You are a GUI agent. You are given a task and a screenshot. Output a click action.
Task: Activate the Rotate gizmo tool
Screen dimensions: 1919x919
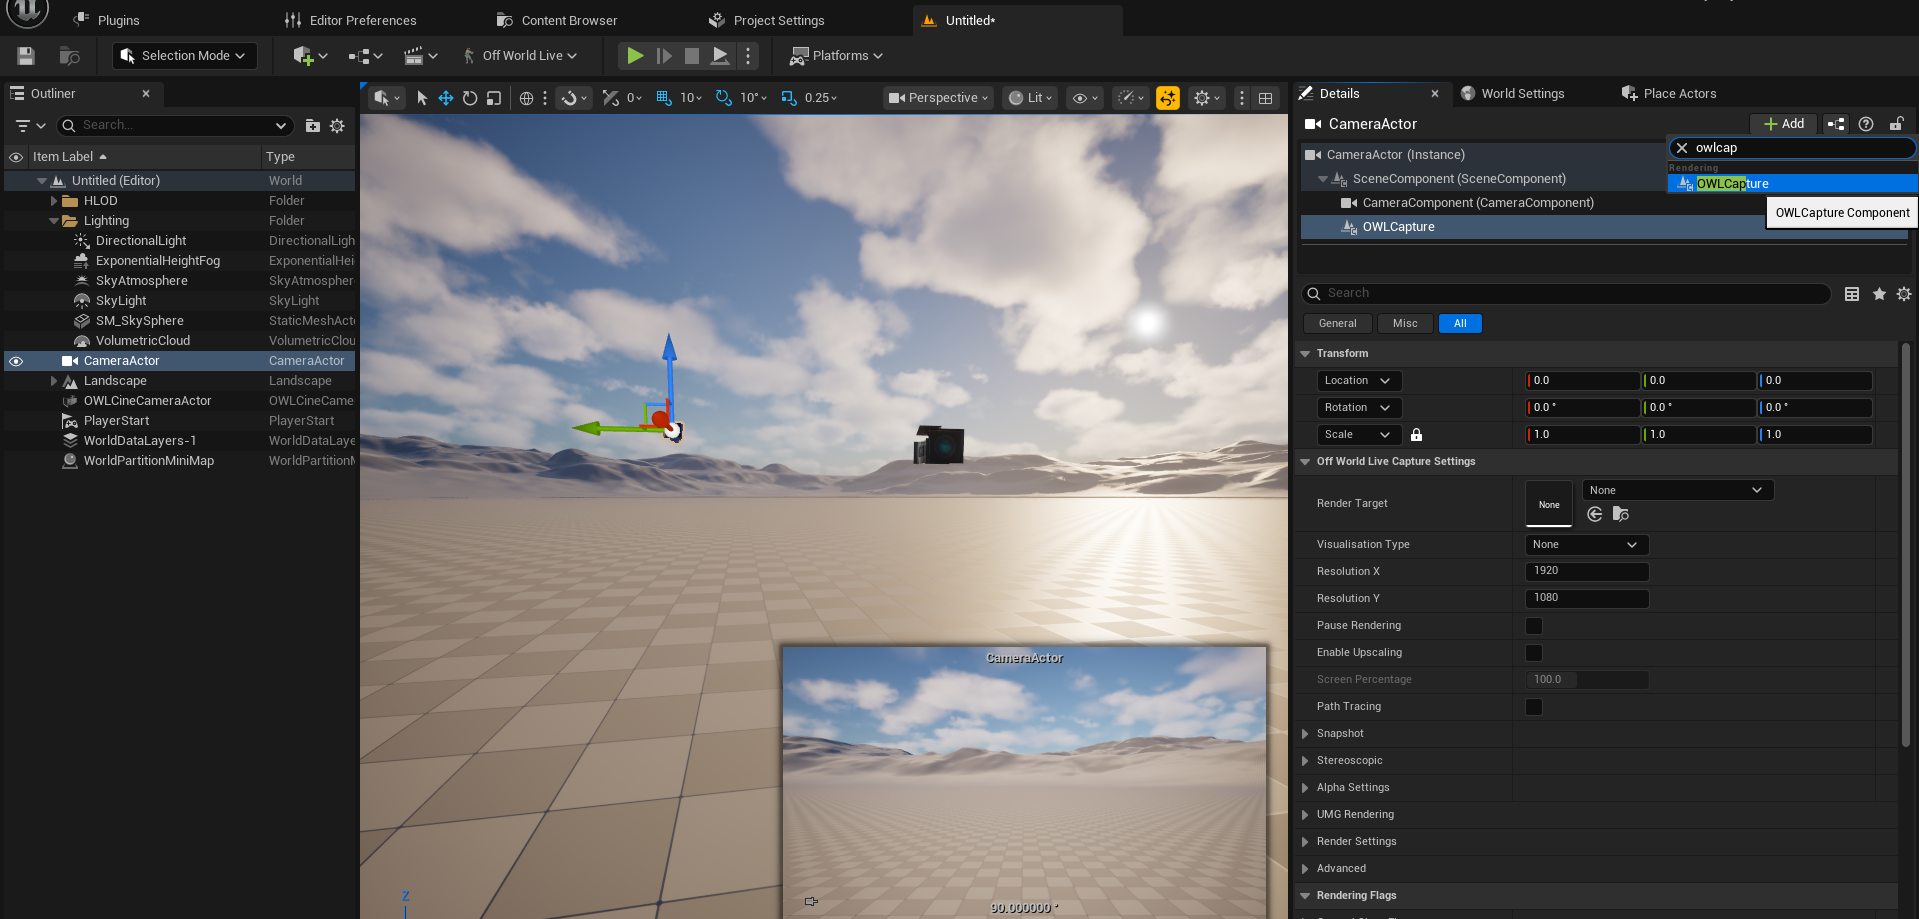[470, 98]
